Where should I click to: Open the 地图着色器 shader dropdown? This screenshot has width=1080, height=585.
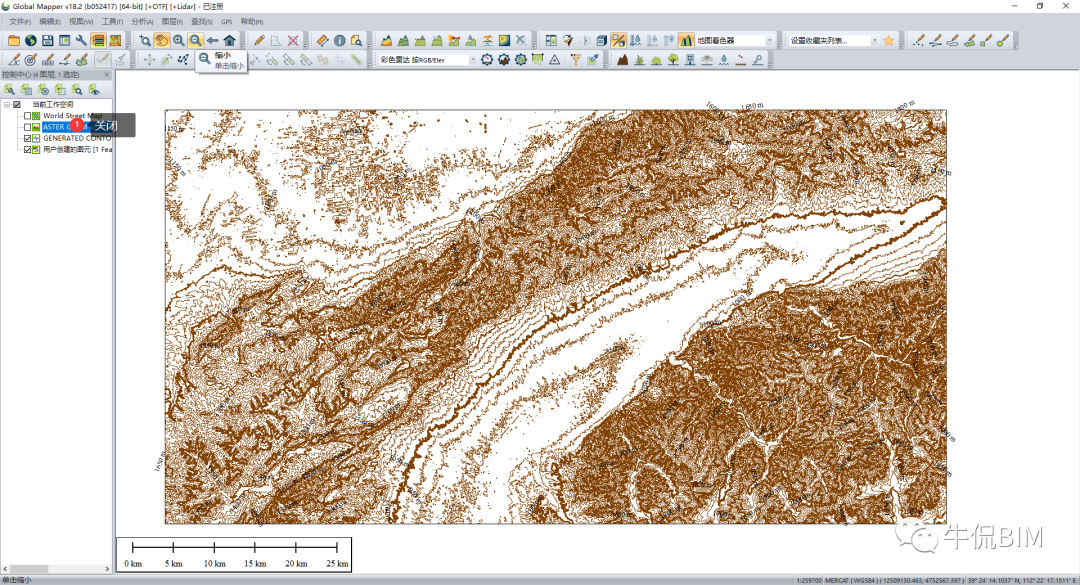point(770,40)
